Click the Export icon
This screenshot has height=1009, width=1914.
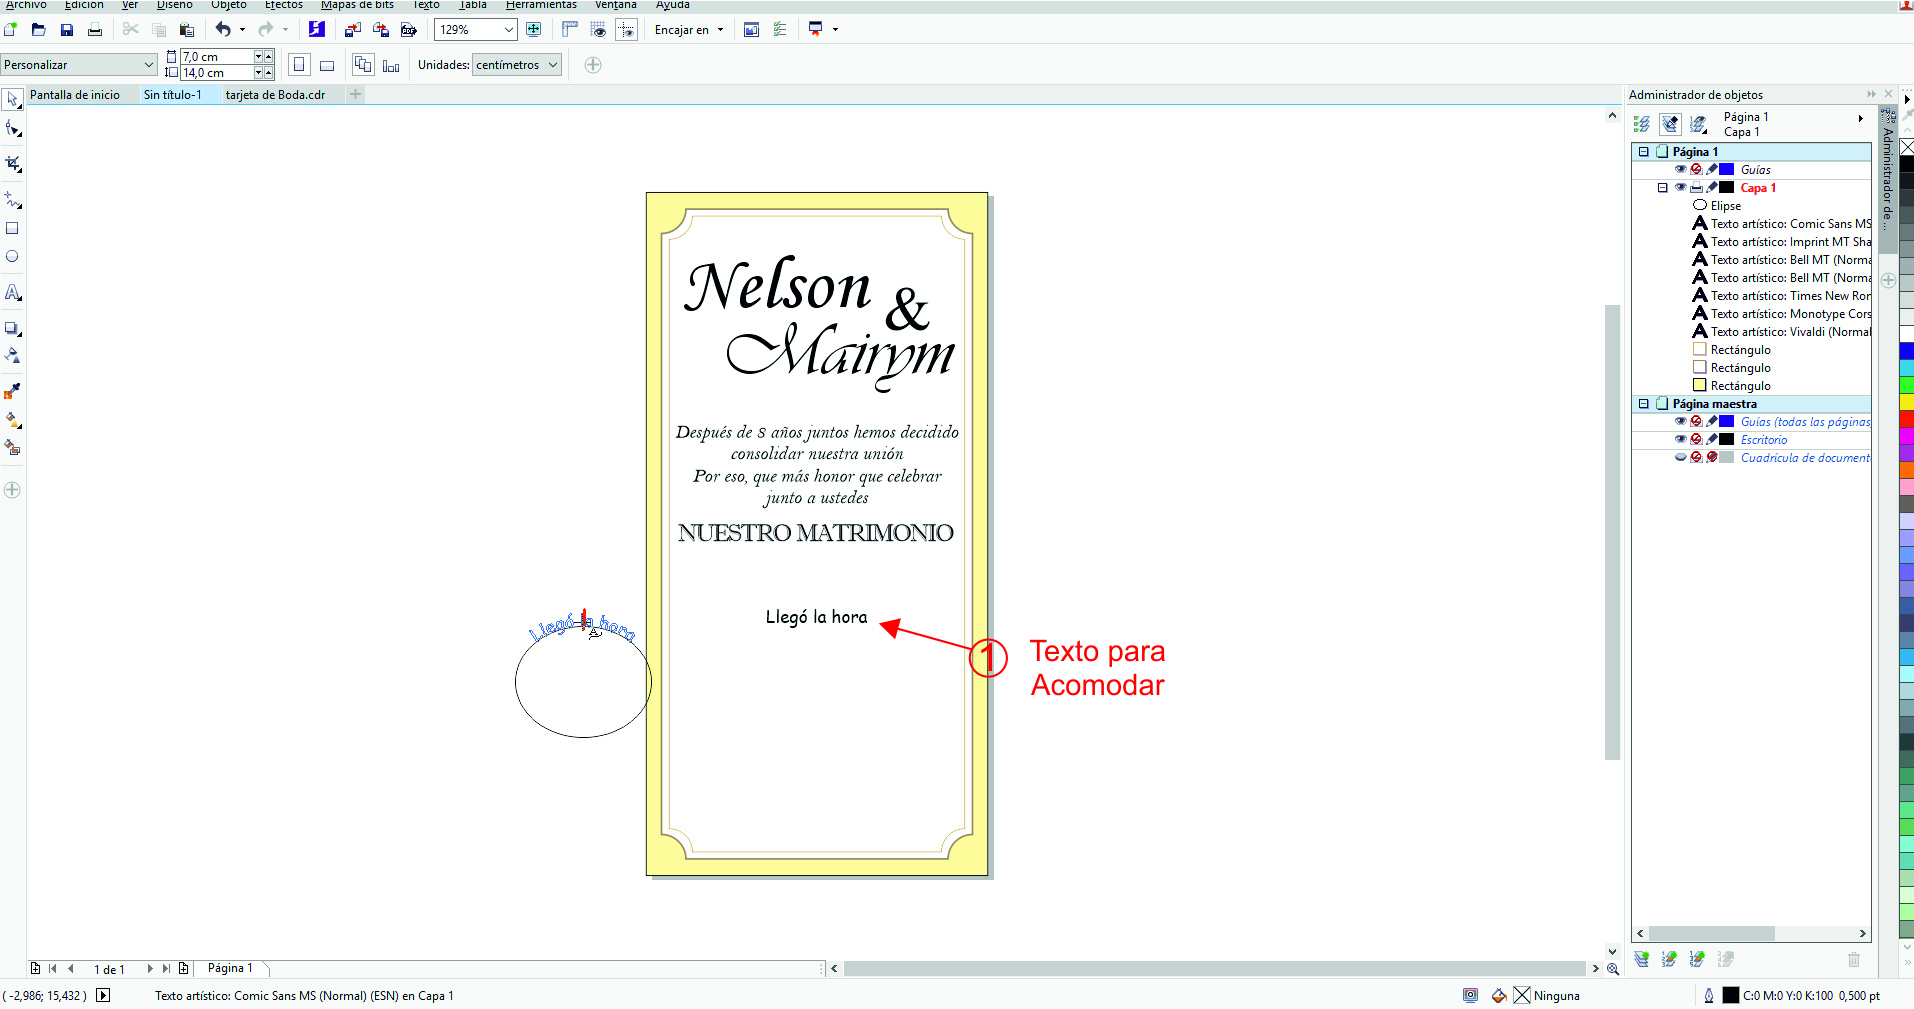point(380,30)
